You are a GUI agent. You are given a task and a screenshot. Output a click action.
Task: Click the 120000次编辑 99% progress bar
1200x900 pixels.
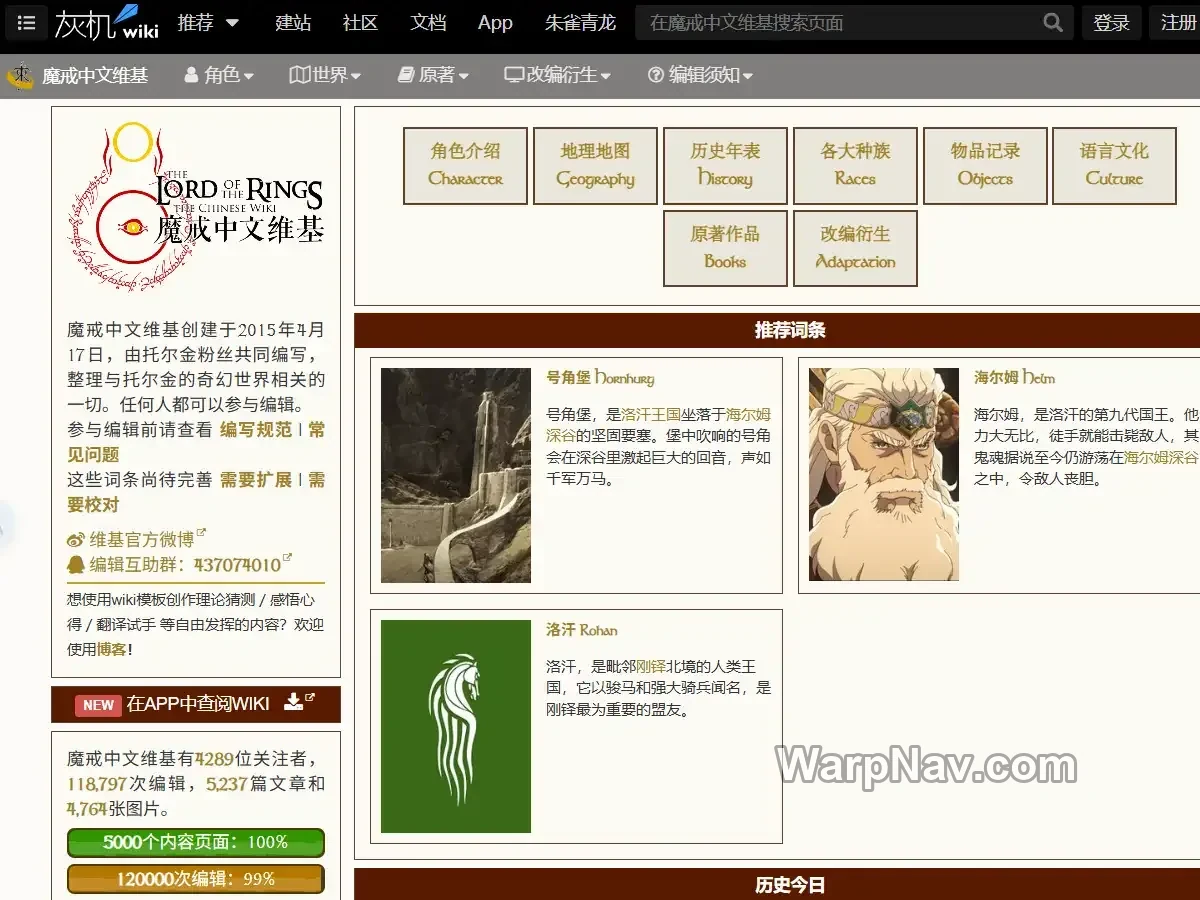pos(196,879)
